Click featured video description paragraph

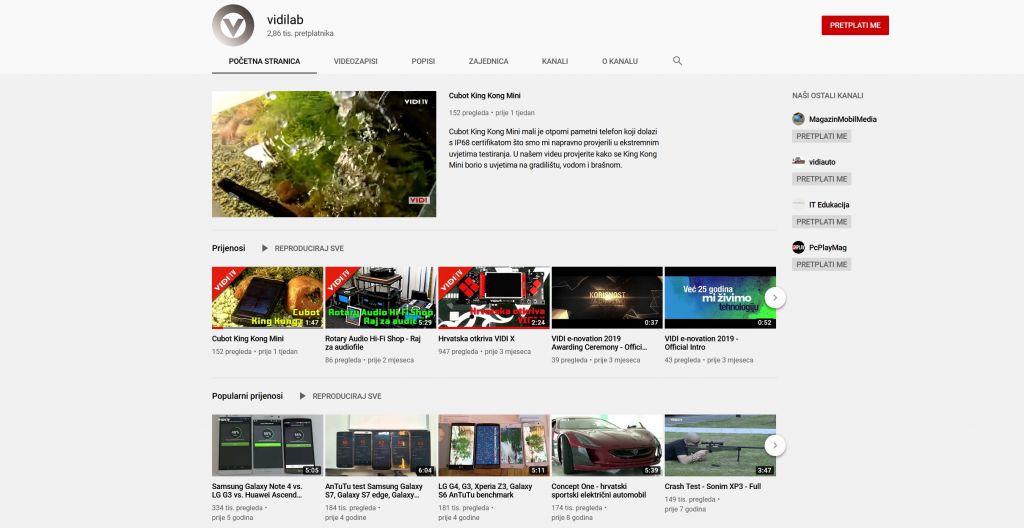(554, 148)
